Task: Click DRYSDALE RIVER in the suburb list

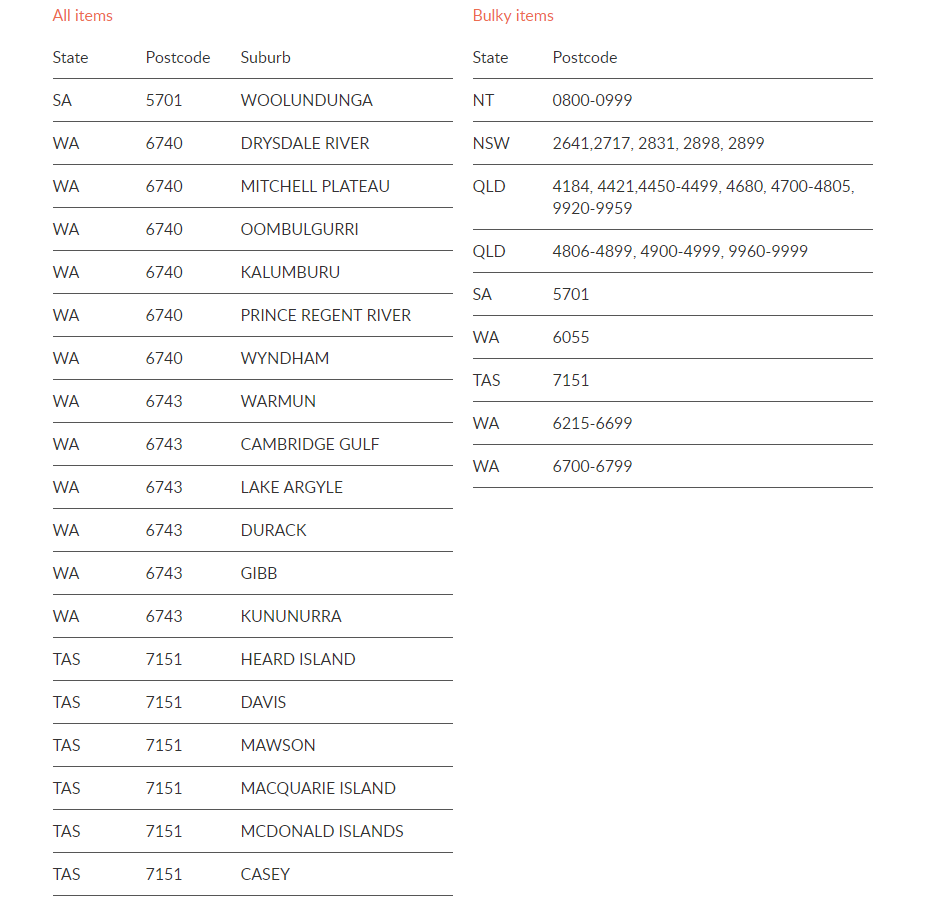Action: (x=304, y=144)
